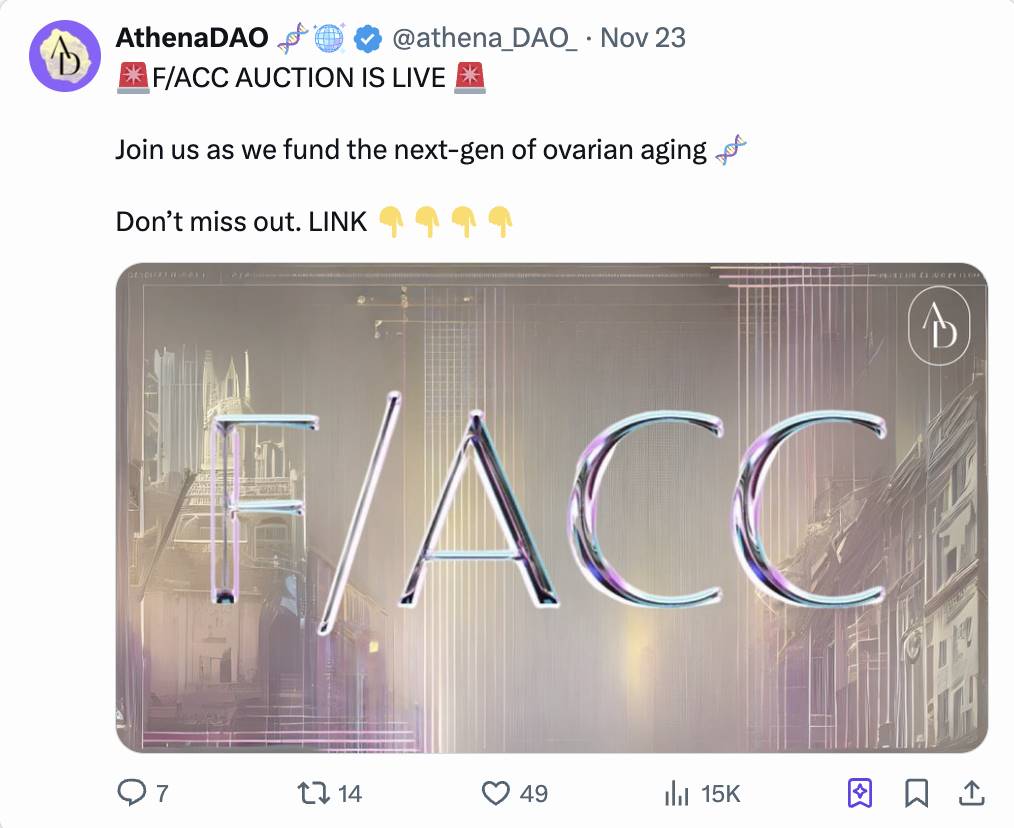Viewport: 1014px width, 828px height.
Task: Click the AD logo on the banner
Action: tap(939, 325)
